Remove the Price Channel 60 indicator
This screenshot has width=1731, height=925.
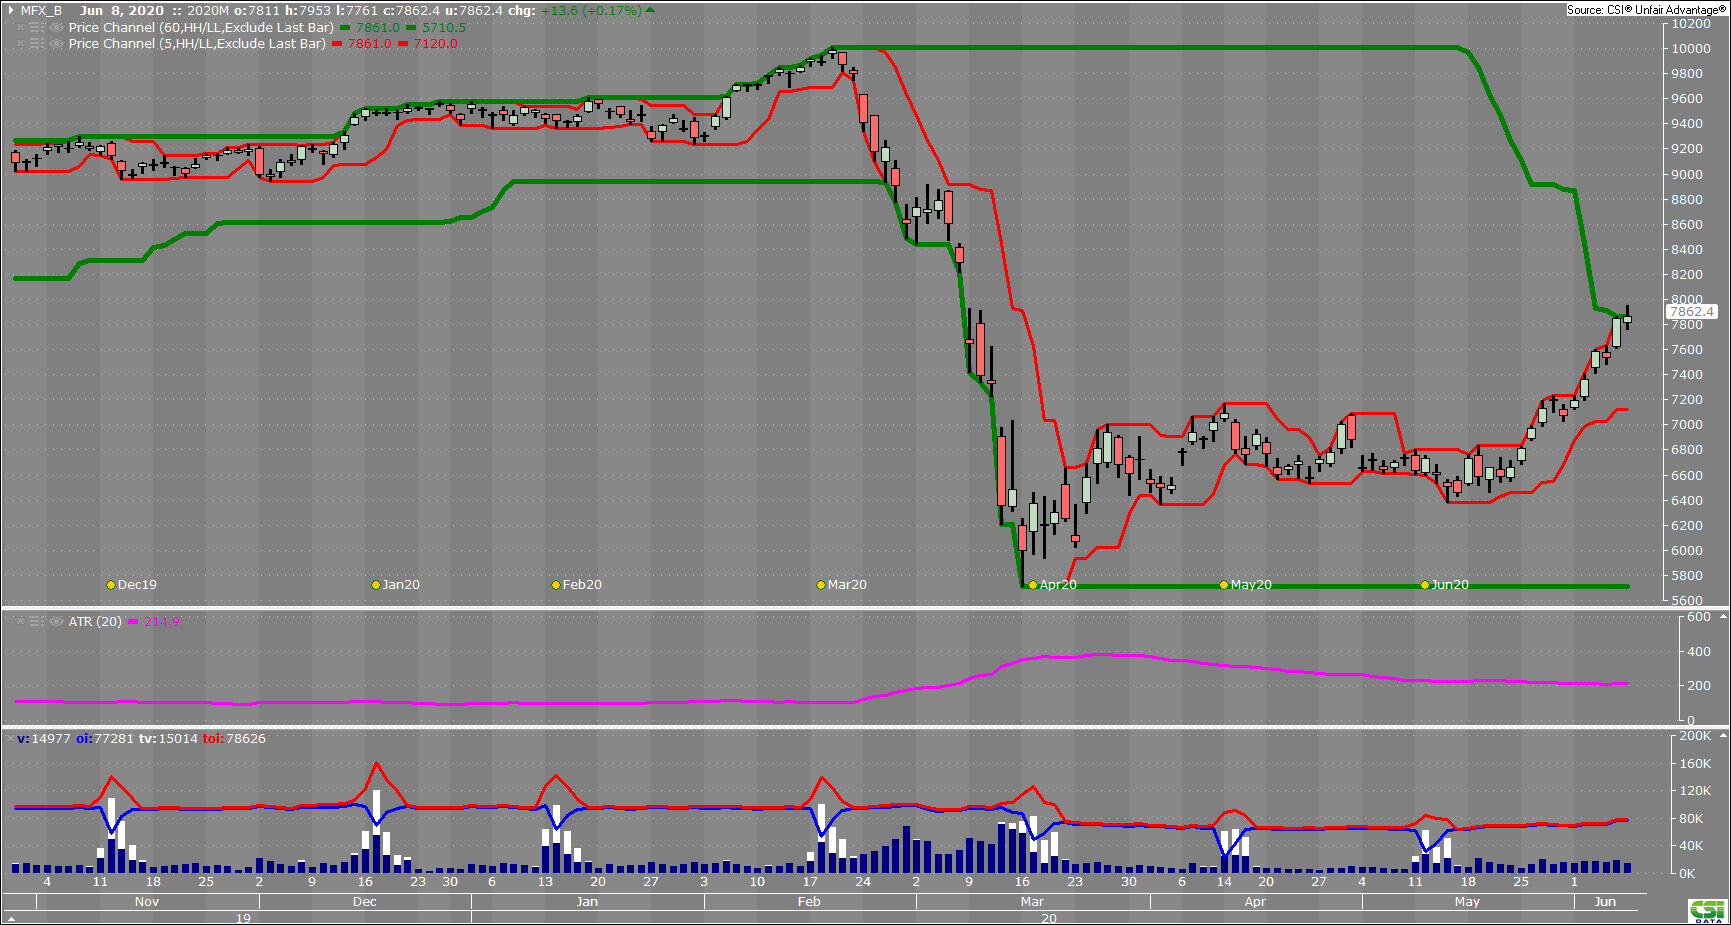click(20, 28)
